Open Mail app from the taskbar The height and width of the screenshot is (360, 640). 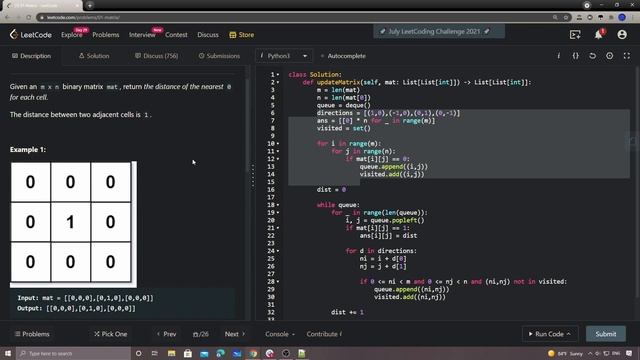(204, 353)
